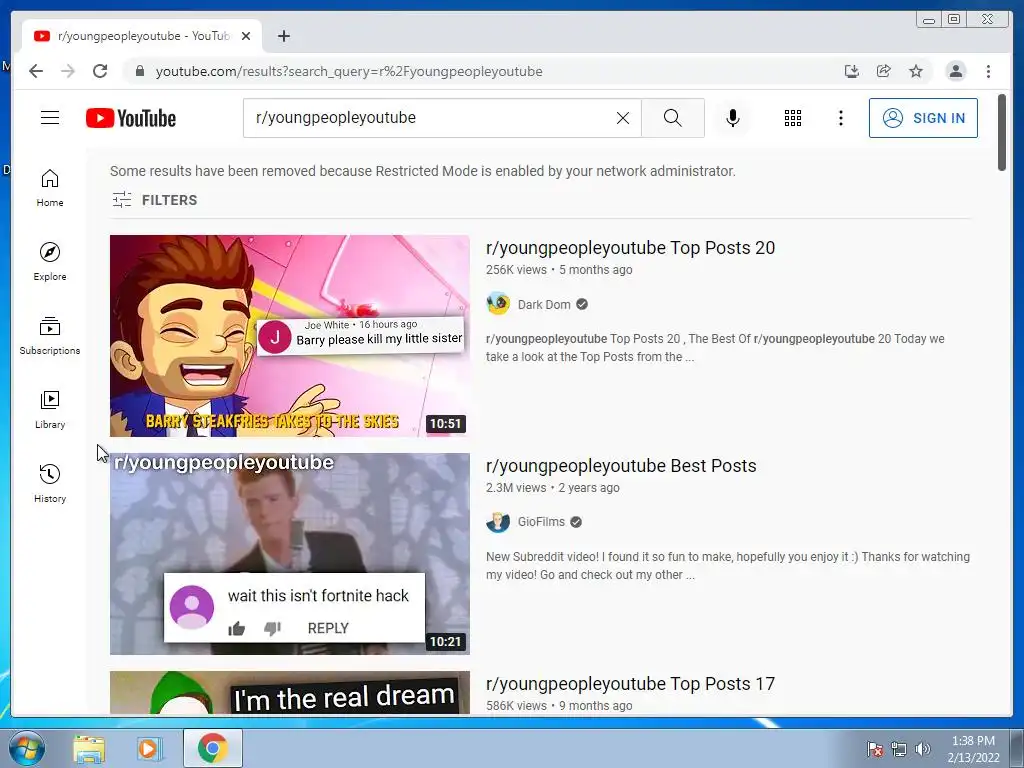
Task: Click the browser back arrow
Action: click(x=36, y=71)
